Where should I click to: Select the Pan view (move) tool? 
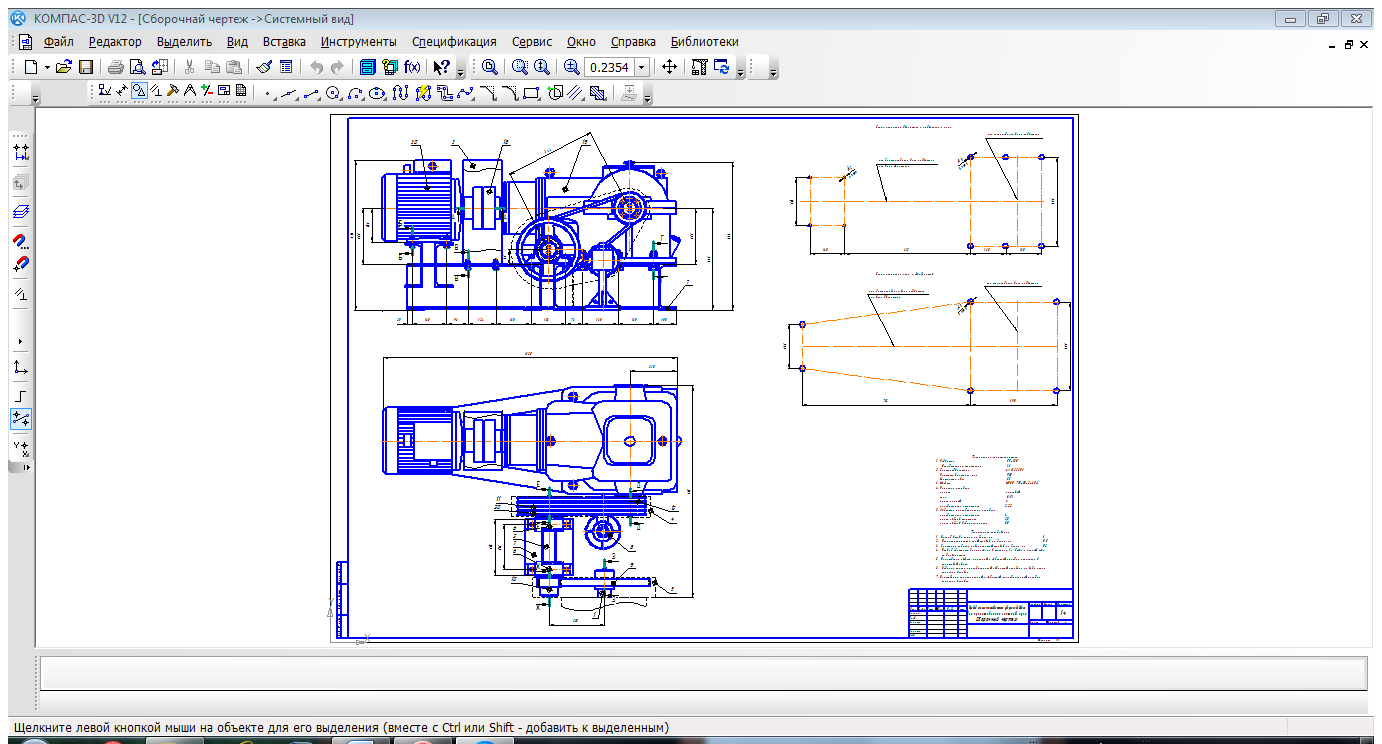coord(669,67)
